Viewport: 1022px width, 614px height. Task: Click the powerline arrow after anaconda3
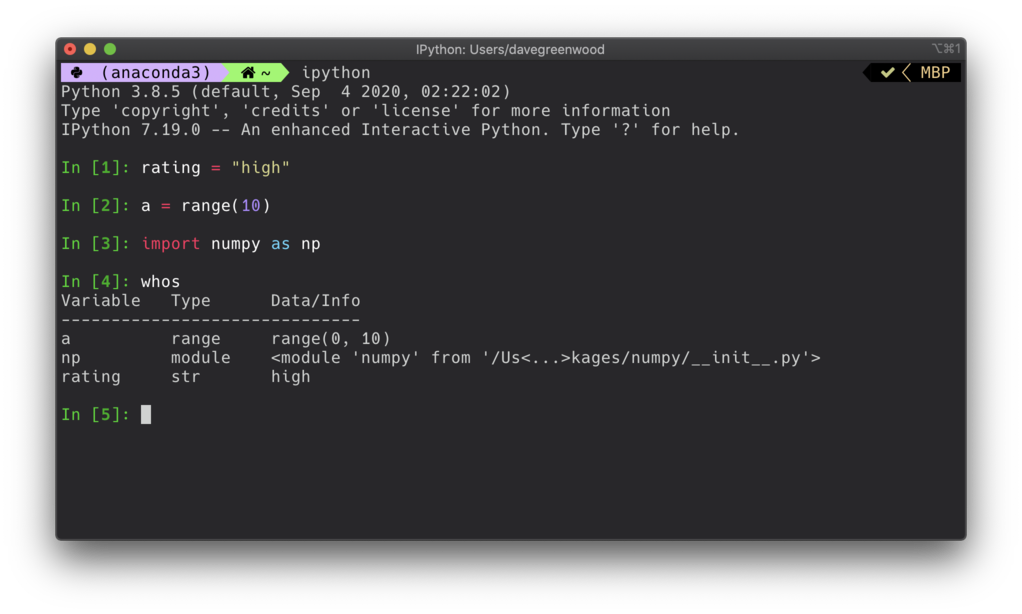click(x=225, y=72)
